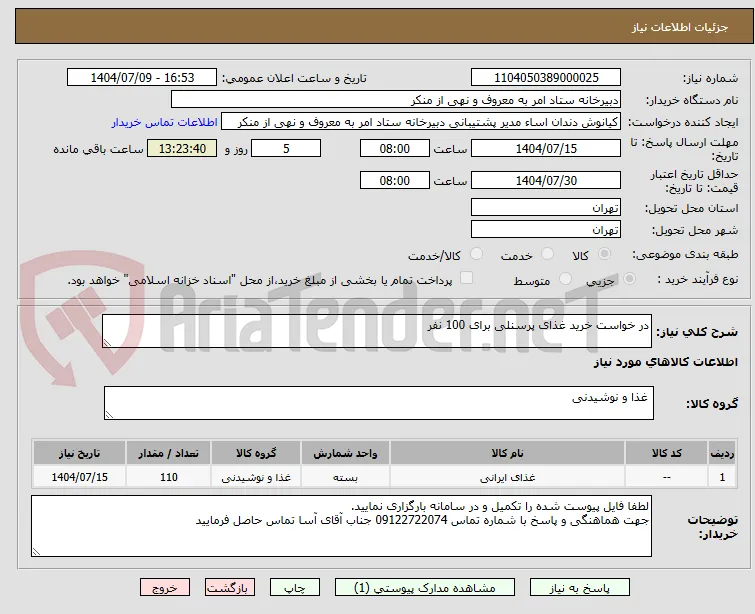Open مشاهده مدارک پیوستی (1) button
This screenshot has height=614, width=755.
[x=425, y=588]
